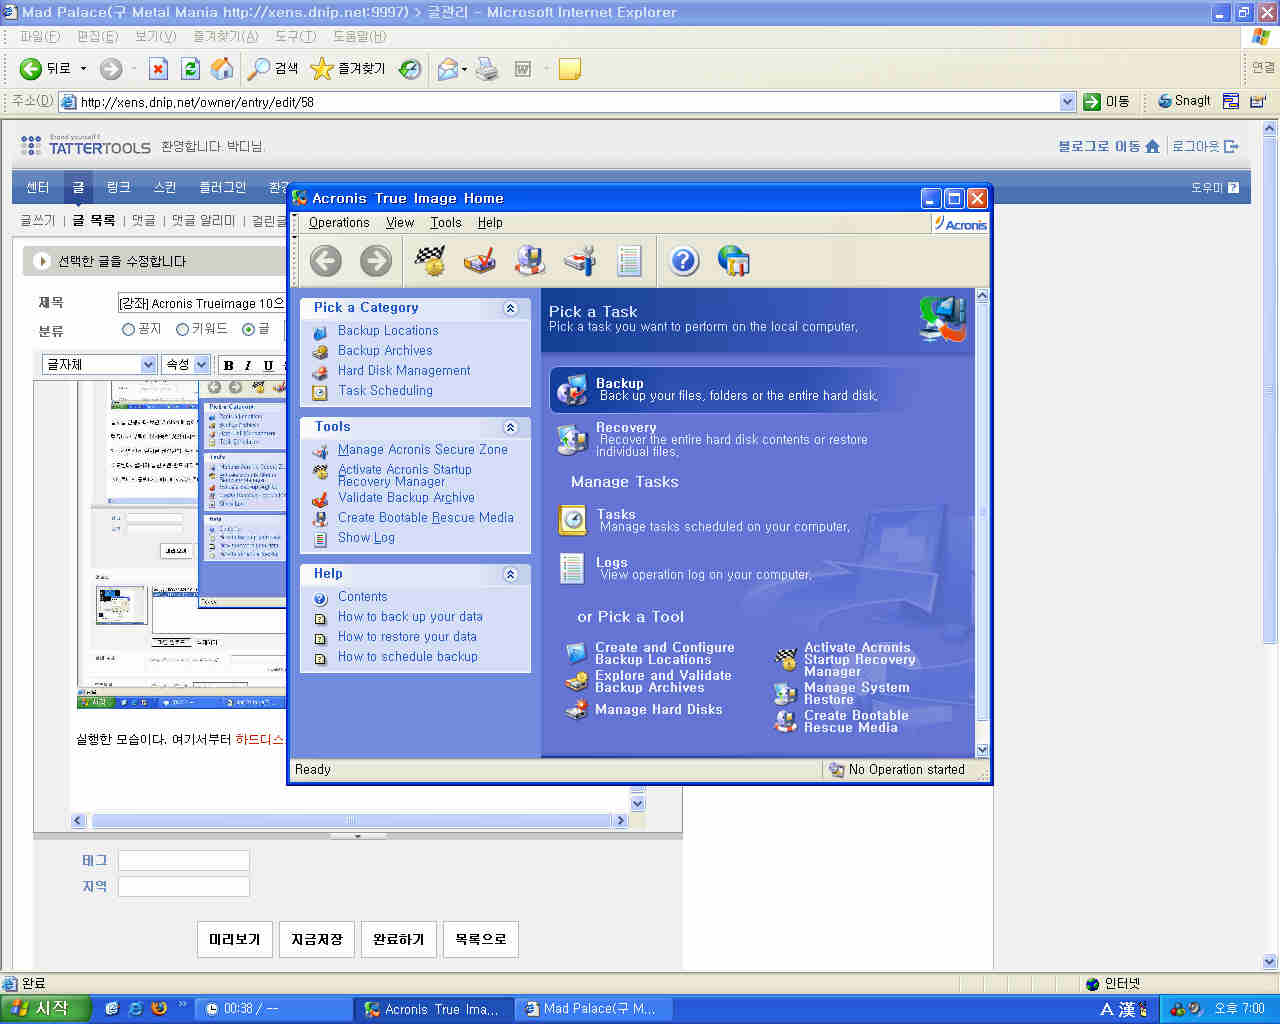Open the View menu in Acronis
This screenshot has height=1024, width=1280.
[400, 223]
